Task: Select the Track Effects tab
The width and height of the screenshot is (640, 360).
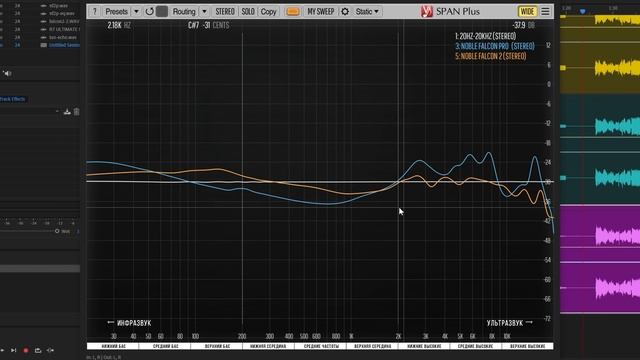Action: coord(13,99)
